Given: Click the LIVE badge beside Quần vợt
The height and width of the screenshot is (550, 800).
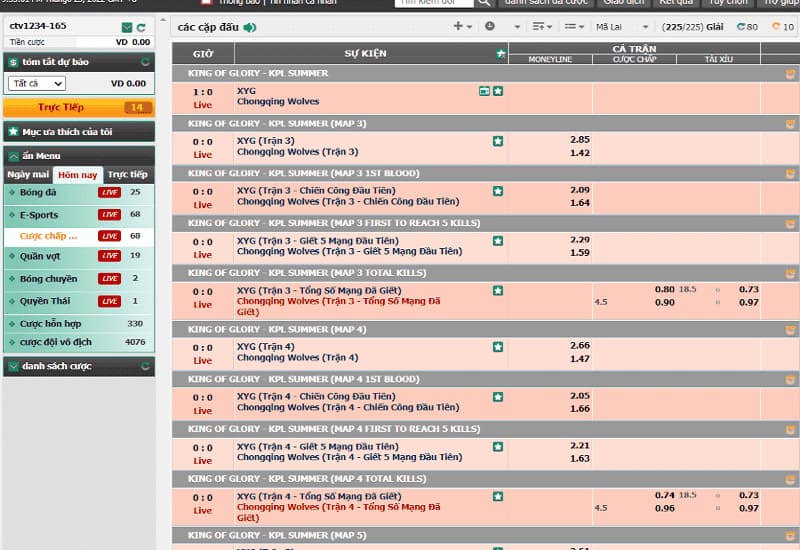Looking at the screenshot, I should coord(110,256).
